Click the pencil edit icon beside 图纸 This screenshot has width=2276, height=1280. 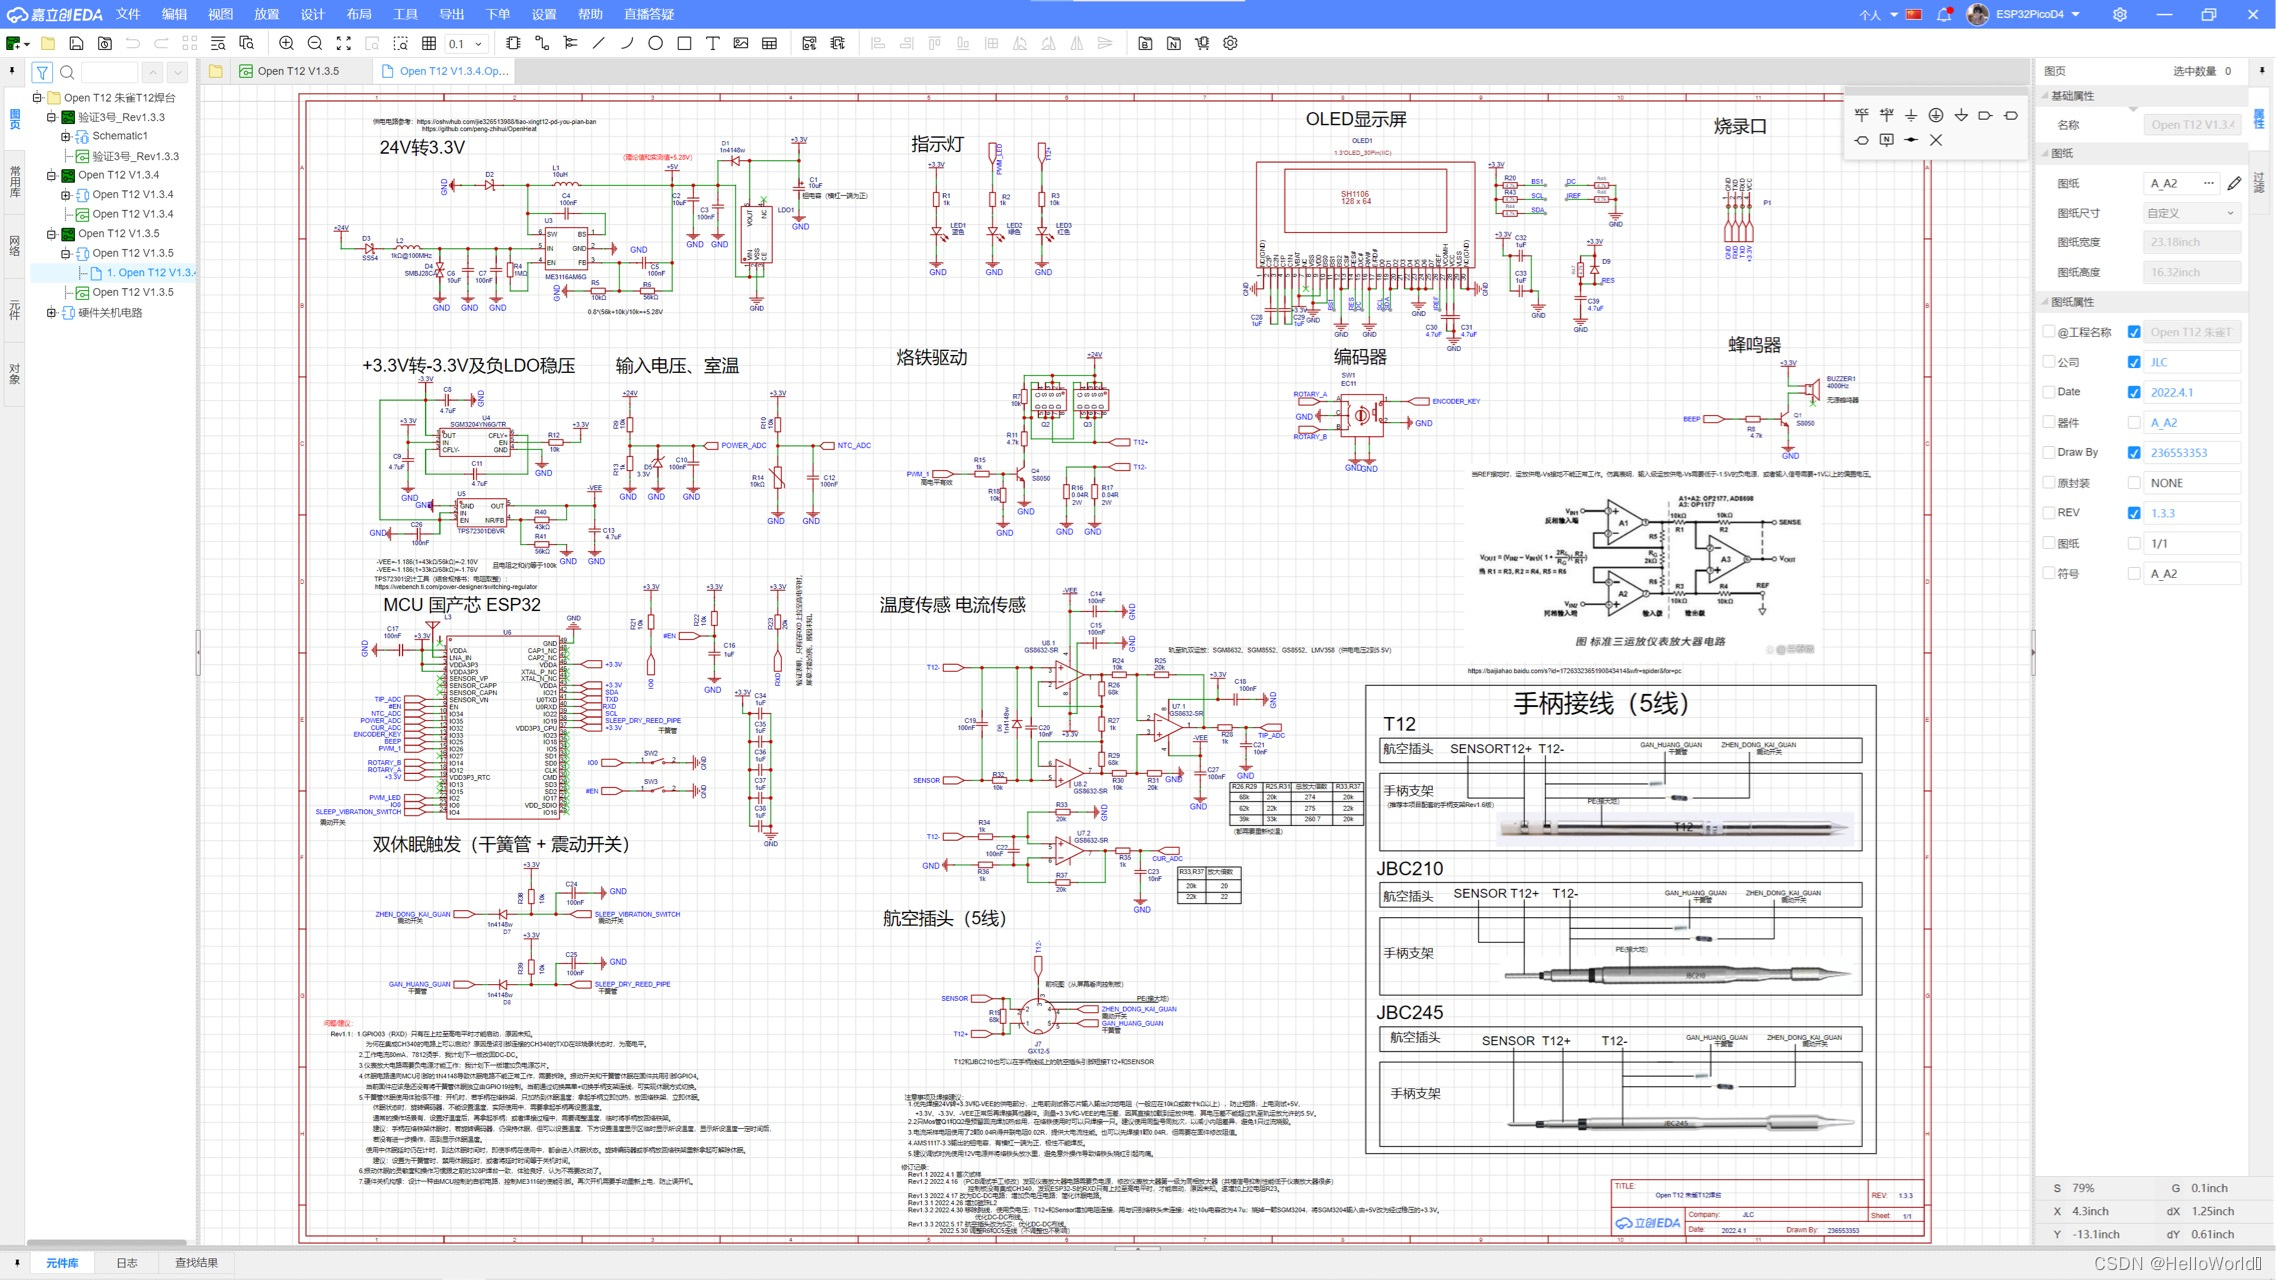pos(2234,183)
